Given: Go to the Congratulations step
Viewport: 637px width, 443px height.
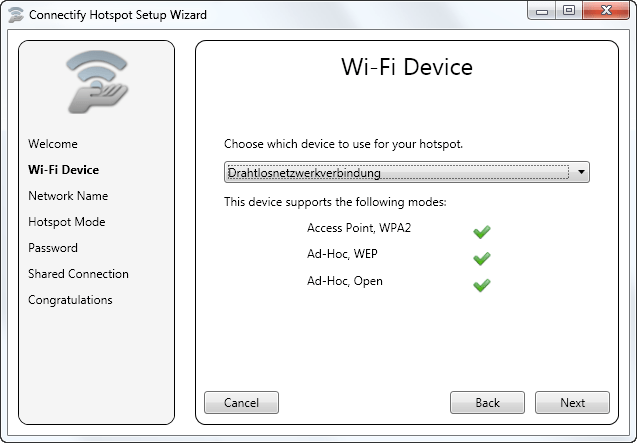Looking at the screenshot, I should coord(70,300).
